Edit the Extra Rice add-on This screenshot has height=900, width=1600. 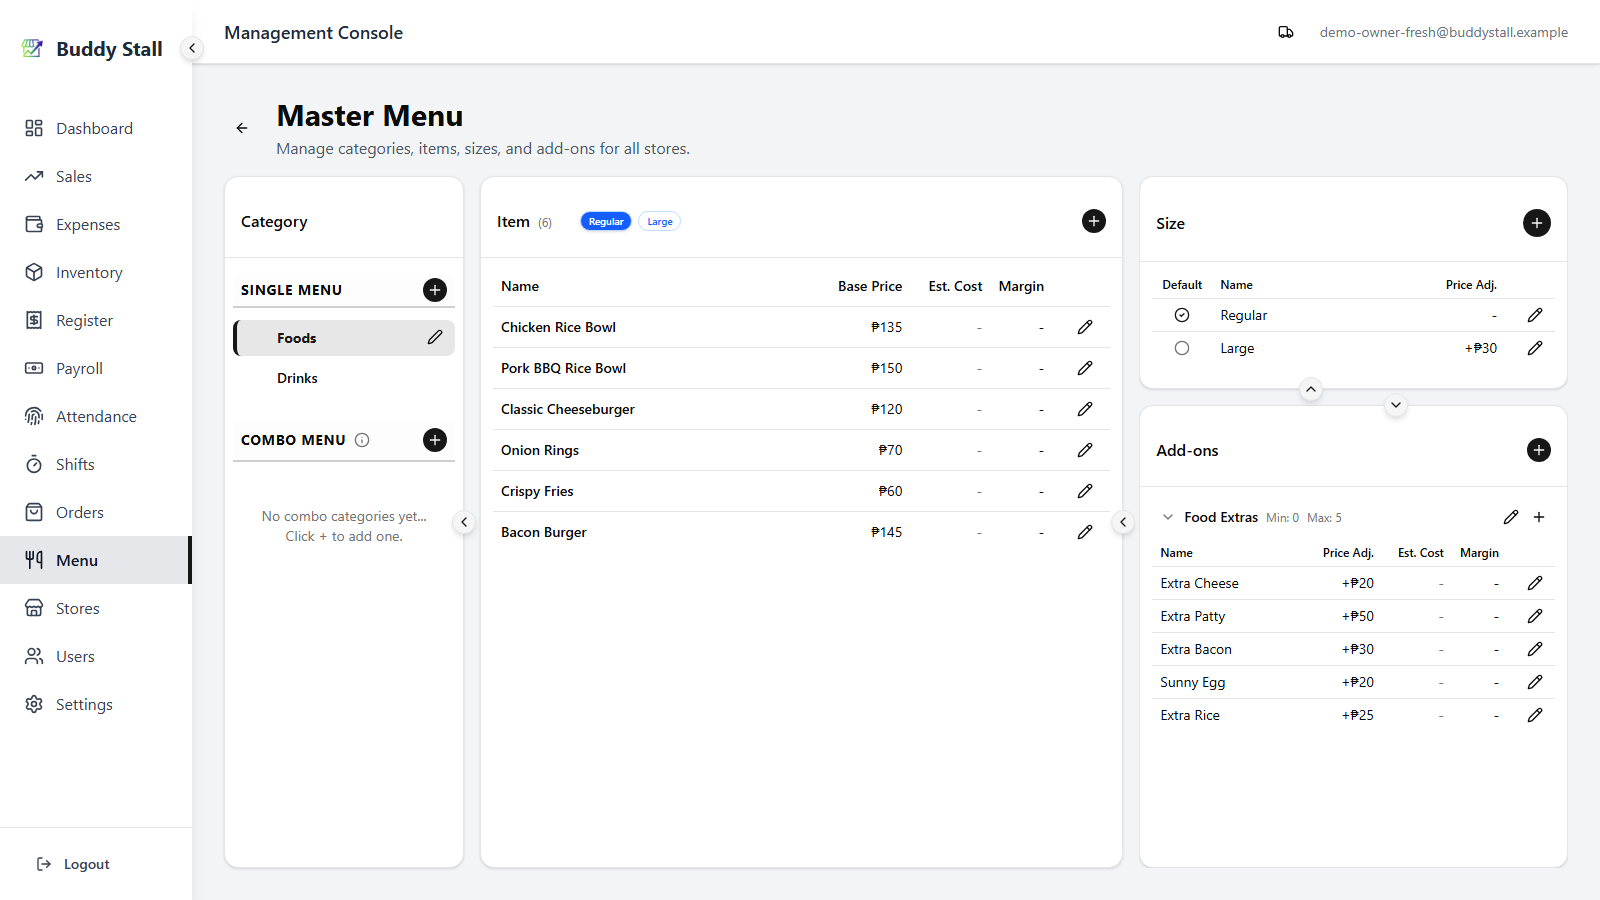tap(1535, 715)
